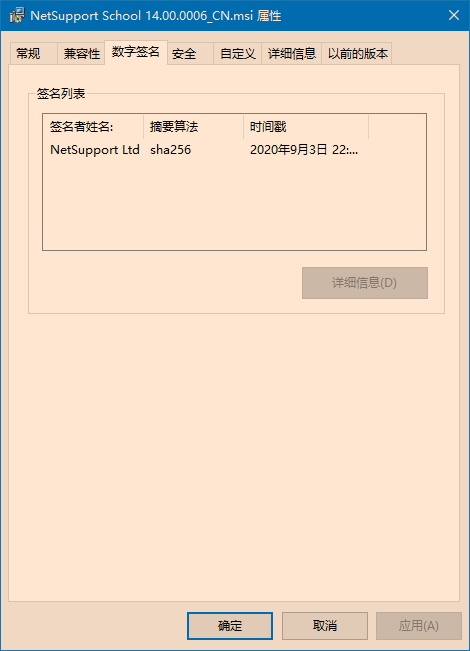This screenshot has width=470, height=651.
Task: Open the 以前的版本 tab
Action: click(357, 54)
